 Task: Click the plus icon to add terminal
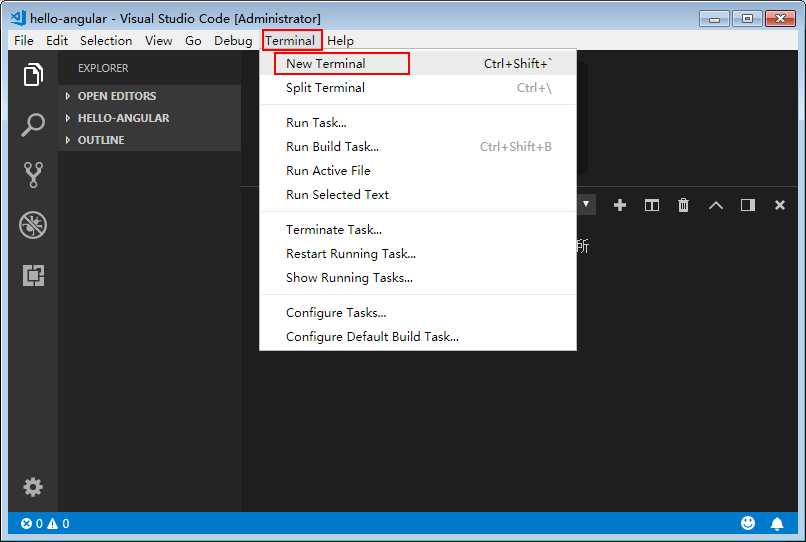coord(620,205)
